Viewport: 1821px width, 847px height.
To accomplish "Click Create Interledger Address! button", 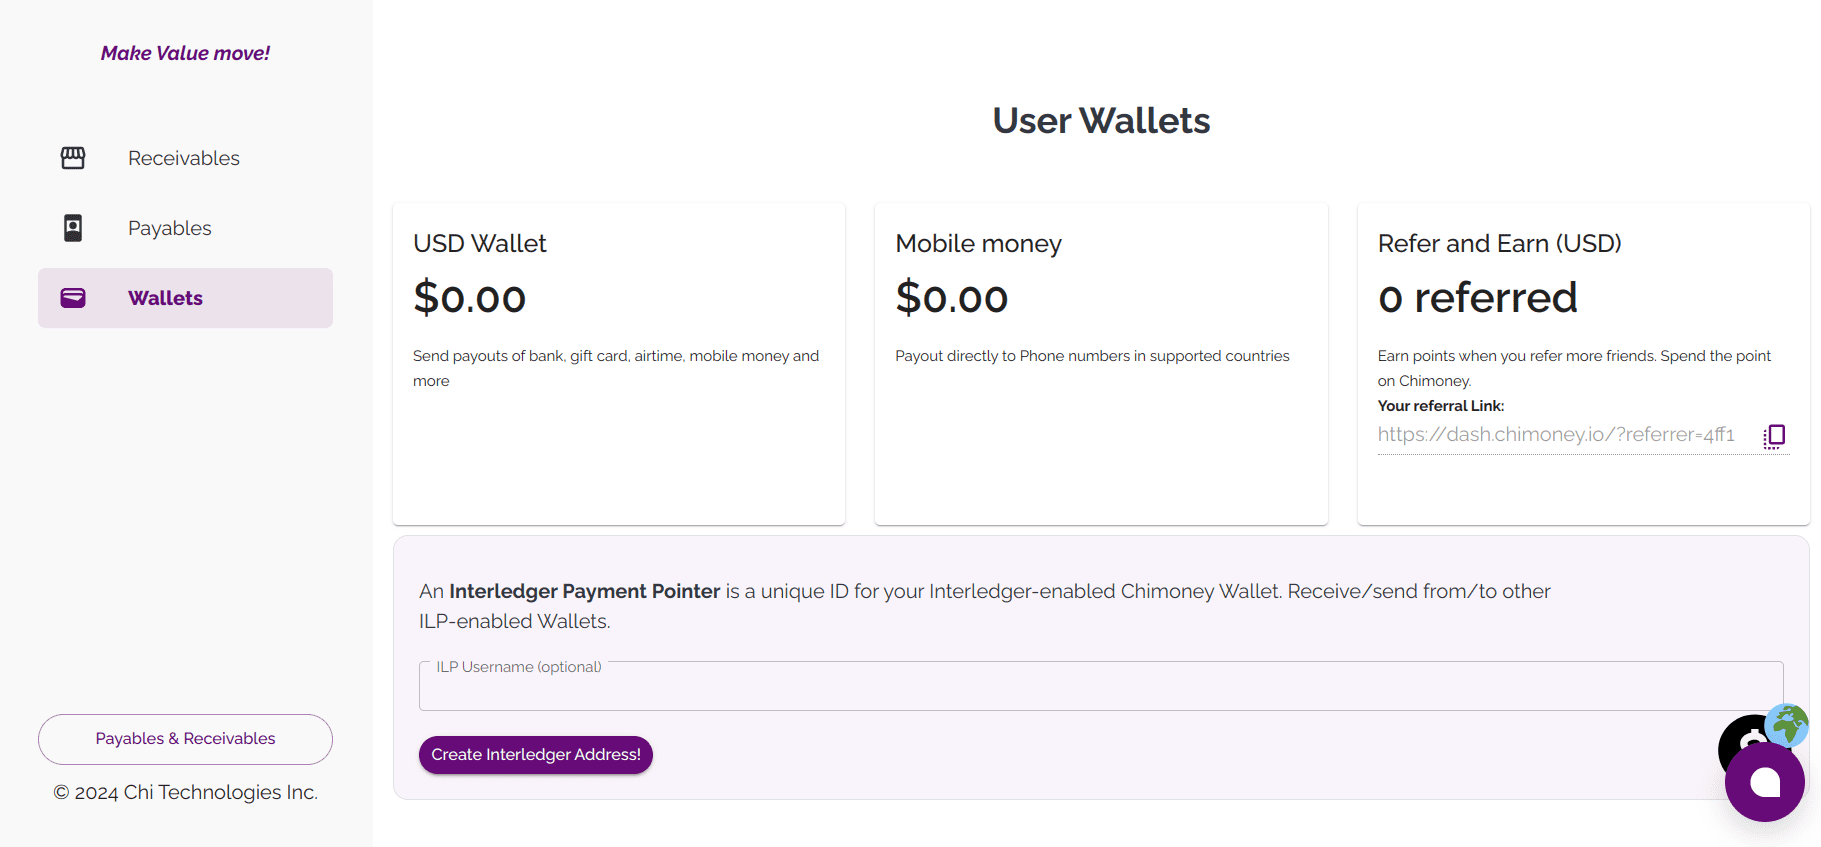I will point(536,755).
